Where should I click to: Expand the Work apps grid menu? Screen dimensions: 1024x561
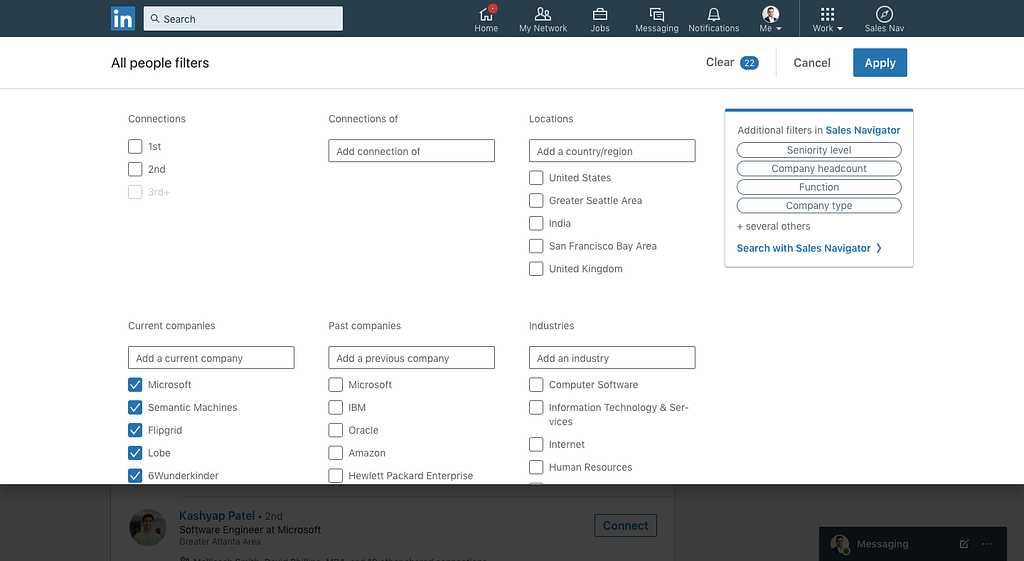[x=827, y=19]
